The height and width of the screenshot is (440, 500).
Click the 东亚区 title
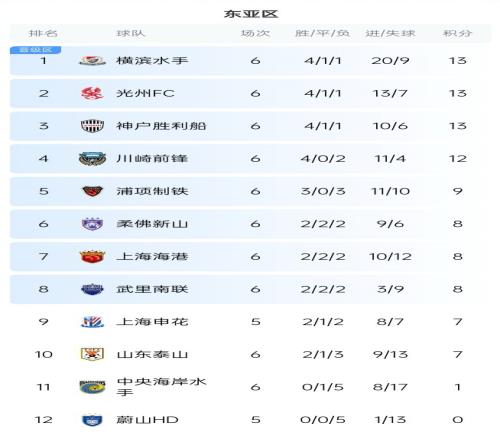pyautogui.click(x=251, y=14)
